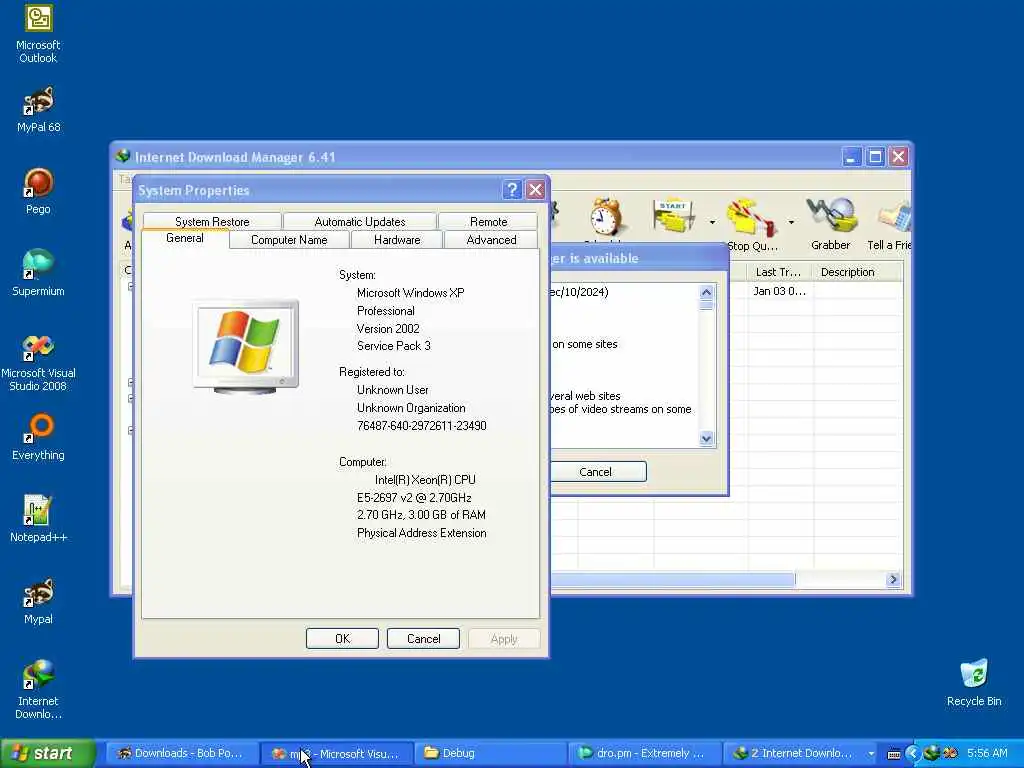
Task: Click 'Service Pack 3' text
Action: point(393,345)
